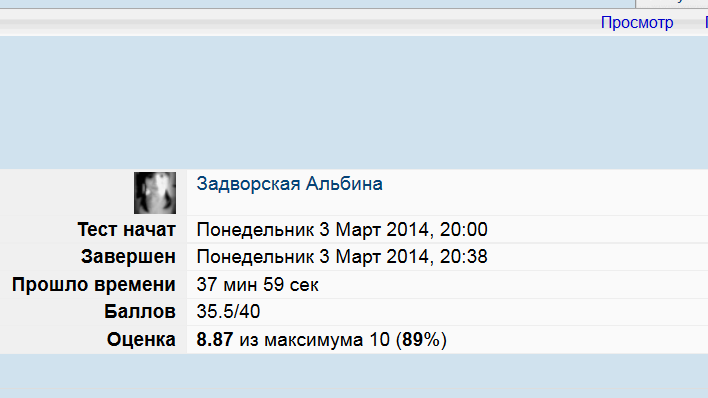
Task: Open the Задворская Альбина profile link
Action: pyautogui.click(x=289, y=184)
